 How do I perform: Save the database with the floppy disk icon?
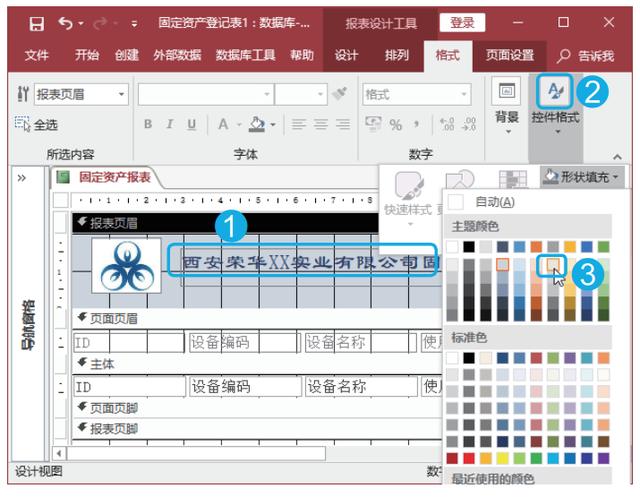(37, 23)
